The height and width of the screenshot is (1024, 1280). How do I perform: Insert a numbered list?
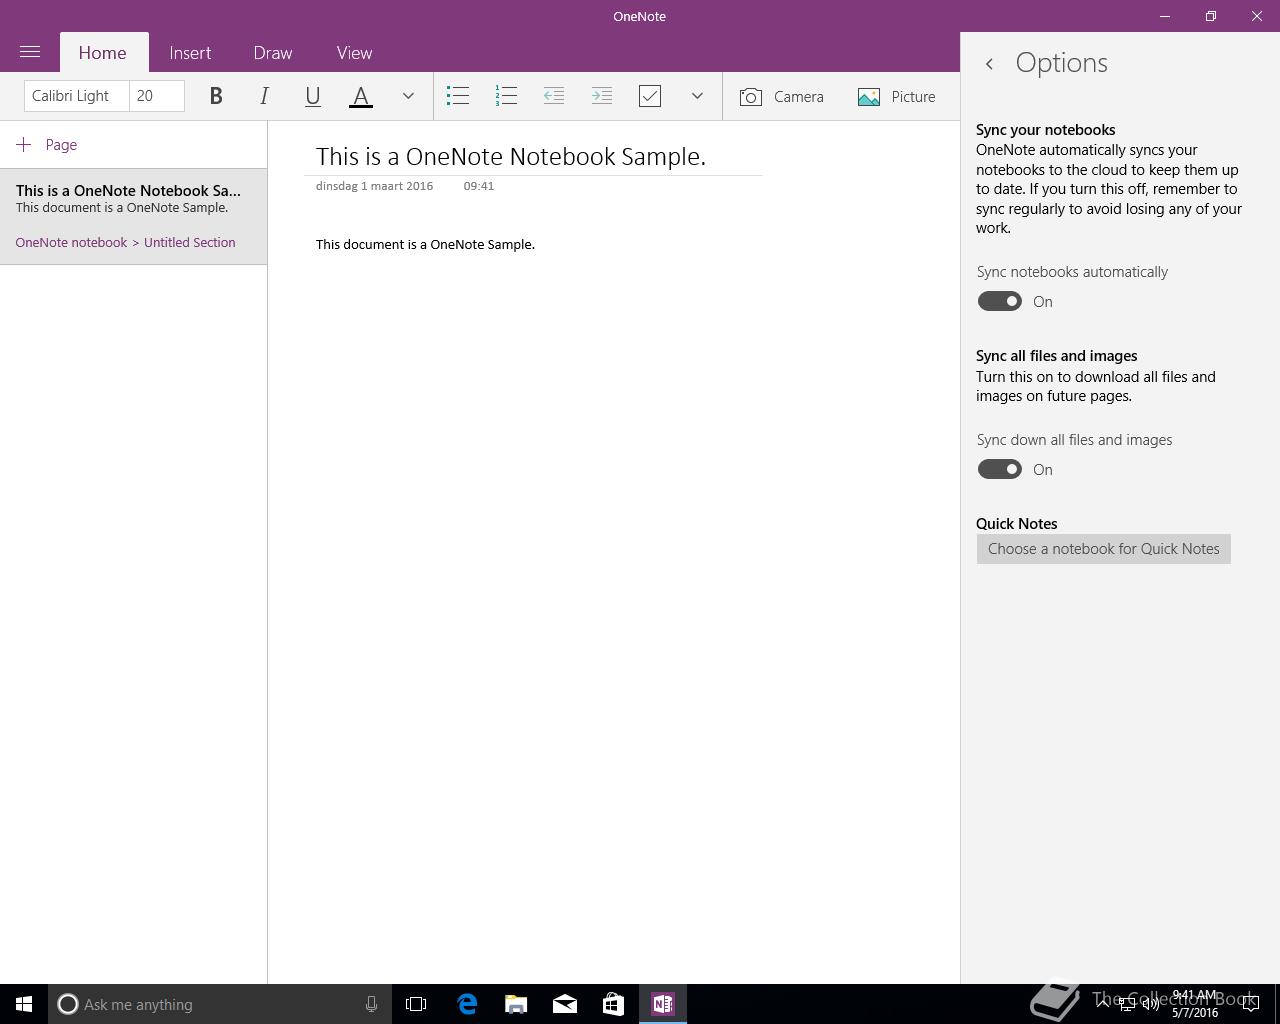[x=506, y=96]
